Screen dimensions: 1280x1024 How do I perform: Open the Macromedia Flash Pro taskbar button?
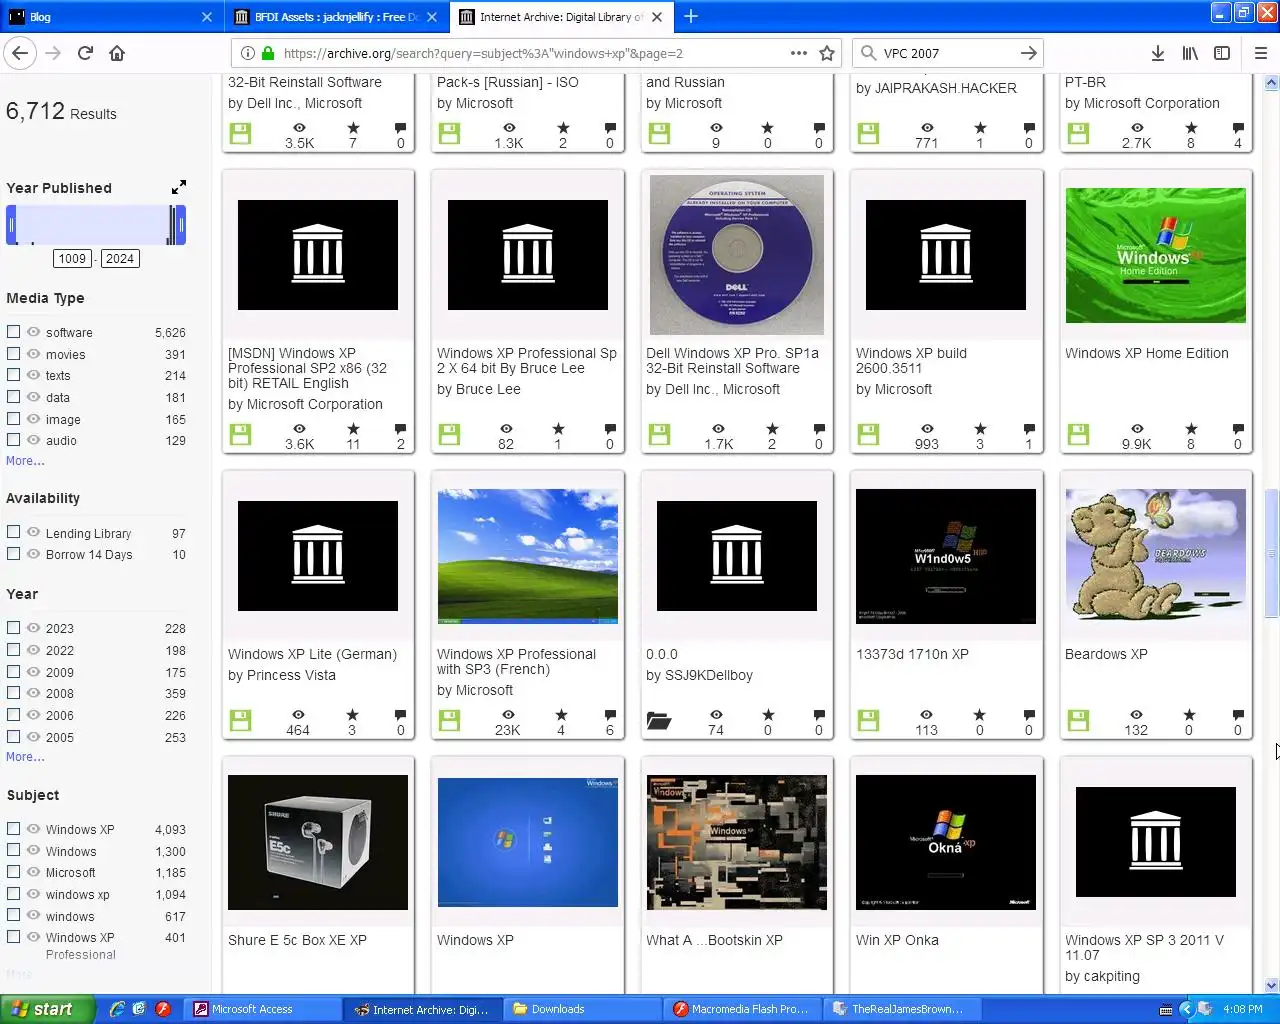click(743, 1009)
